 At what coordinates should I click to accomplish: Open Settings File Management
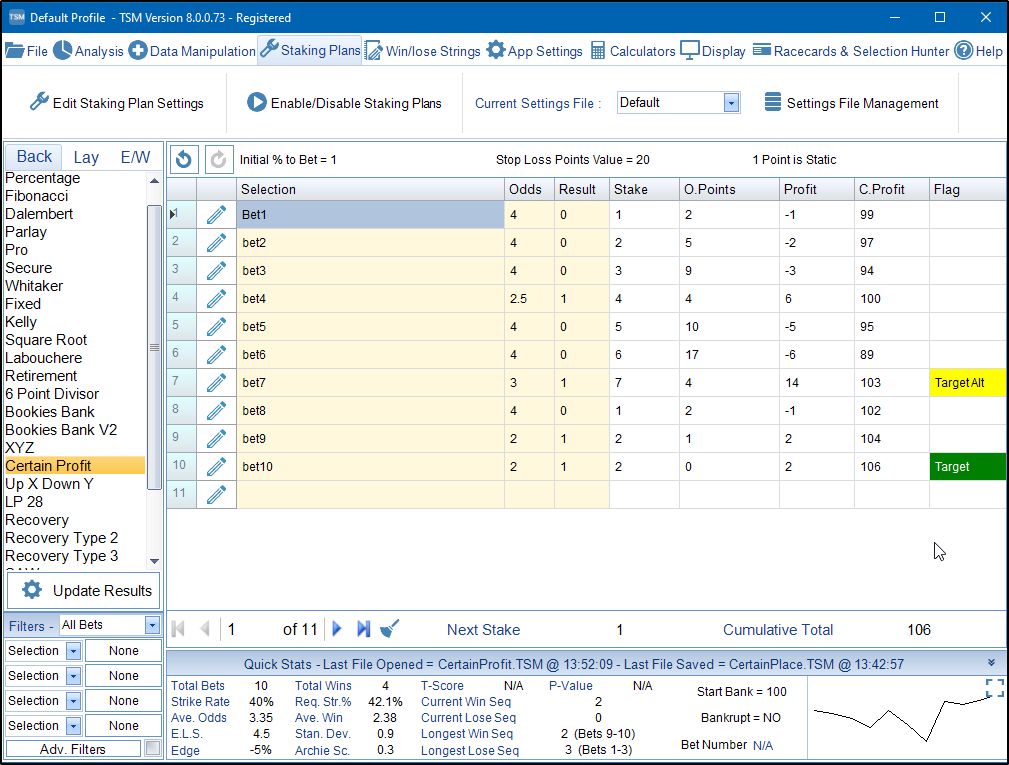click(851, 103)
